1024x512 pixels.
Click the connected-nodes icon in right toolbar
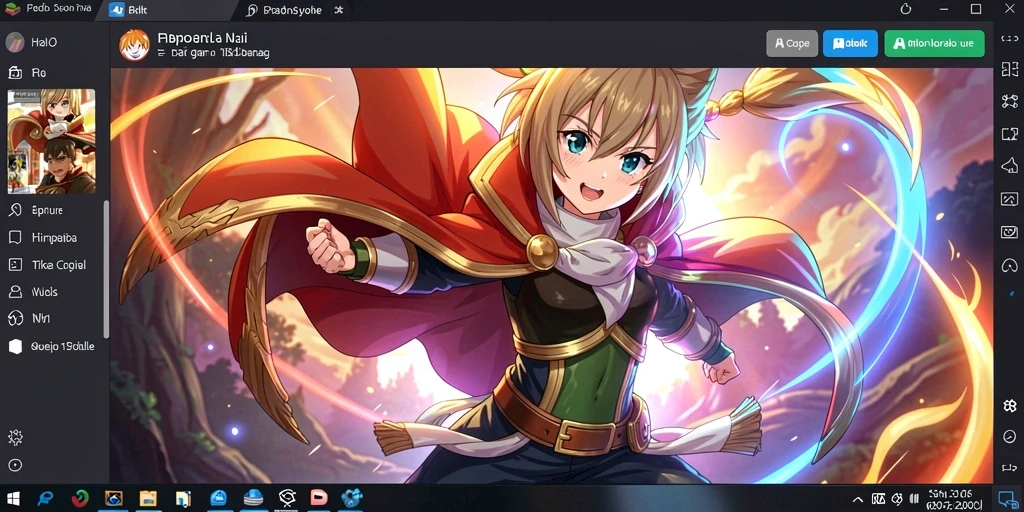click(x=1010, y=101)
